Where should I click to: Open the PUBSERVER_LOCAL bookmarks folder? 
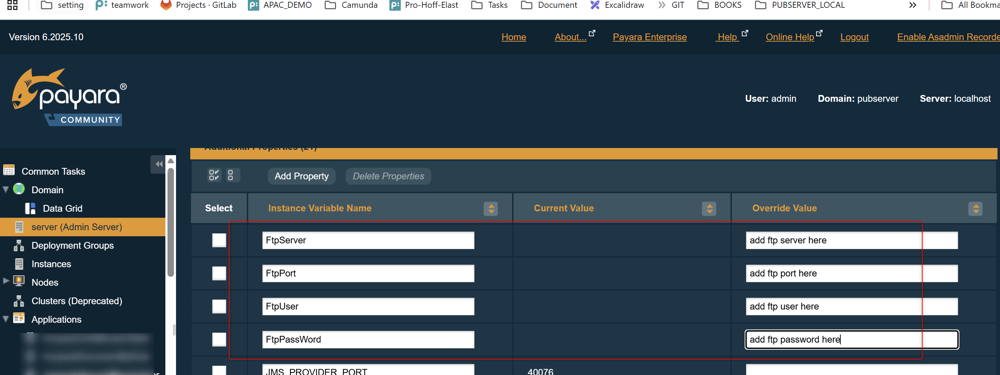tap(799, 5)
